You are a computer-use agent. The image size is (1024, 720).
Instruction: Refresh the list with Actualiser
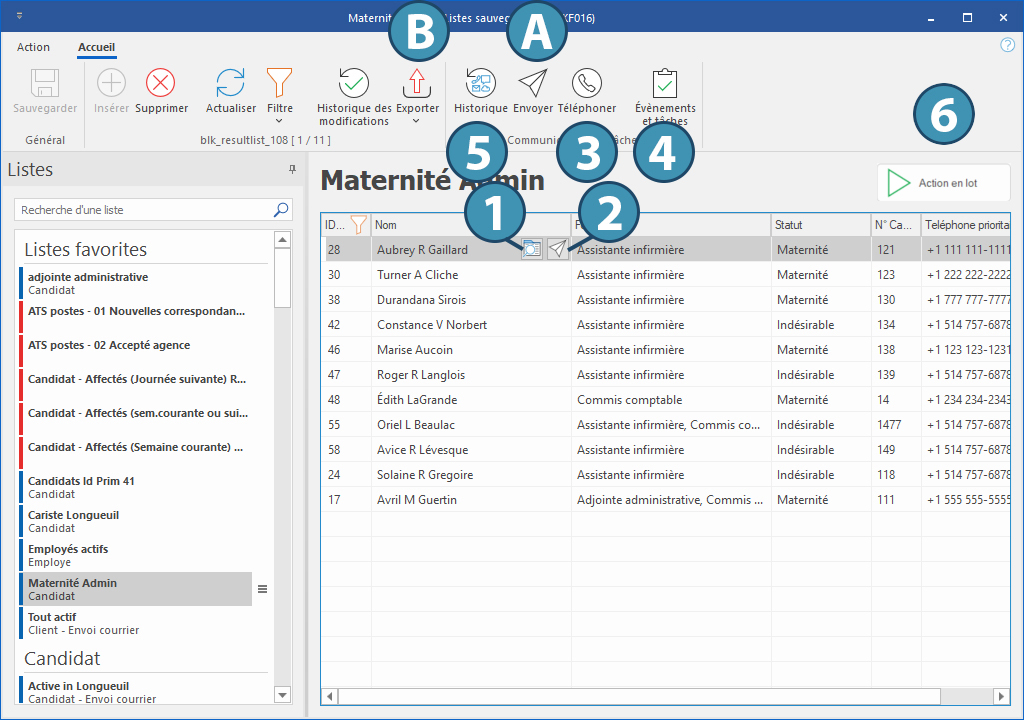point(231,83)
